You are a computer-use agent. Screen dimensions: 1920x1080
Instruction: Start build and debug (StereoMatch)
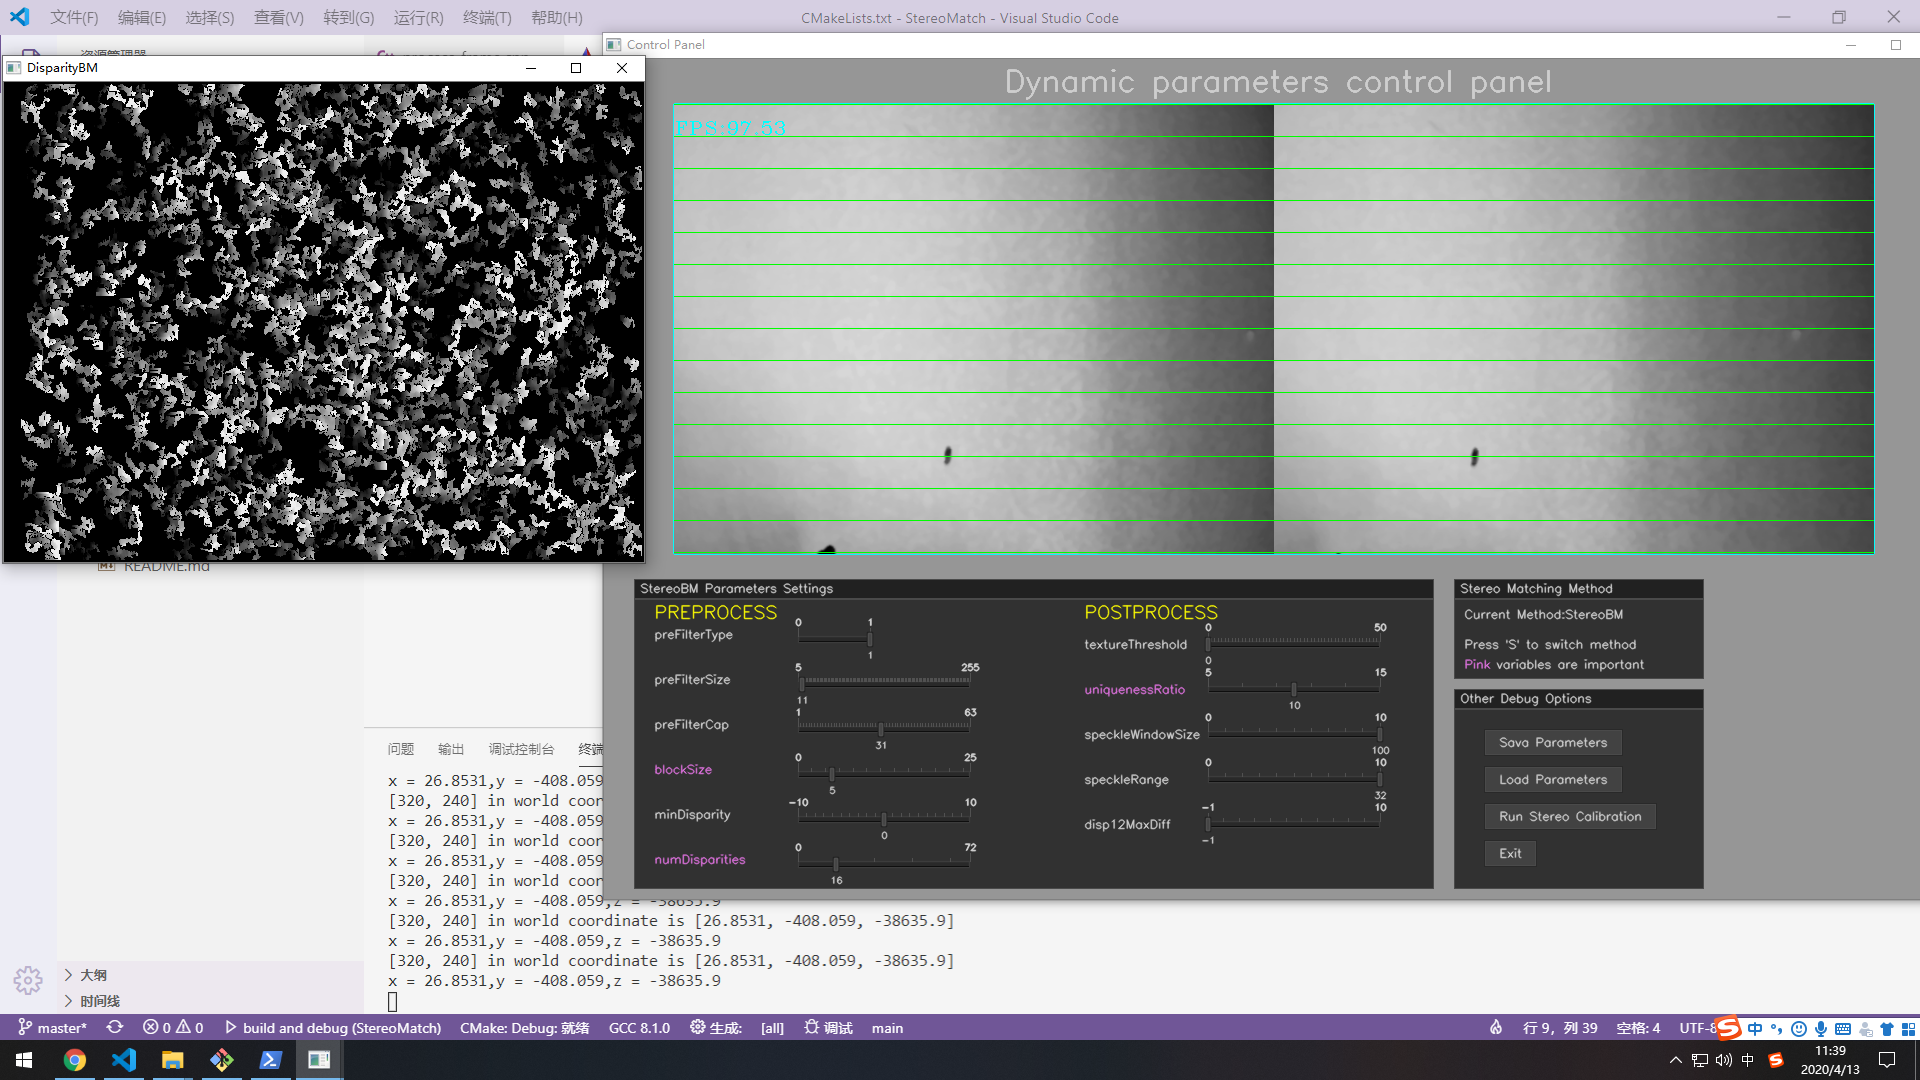[x=332, y=1027]
